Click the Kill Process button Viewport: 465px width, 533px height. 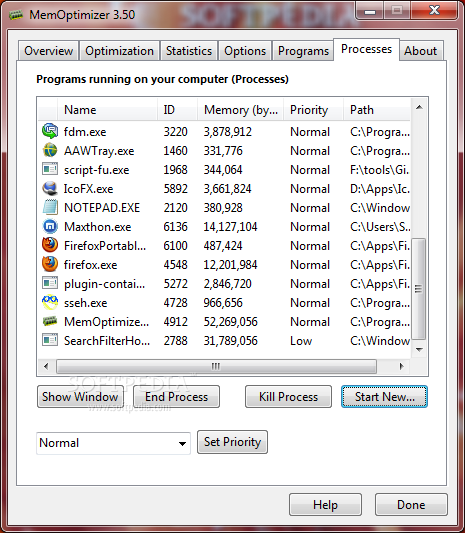pyautogui.click(x=288, y=397)
